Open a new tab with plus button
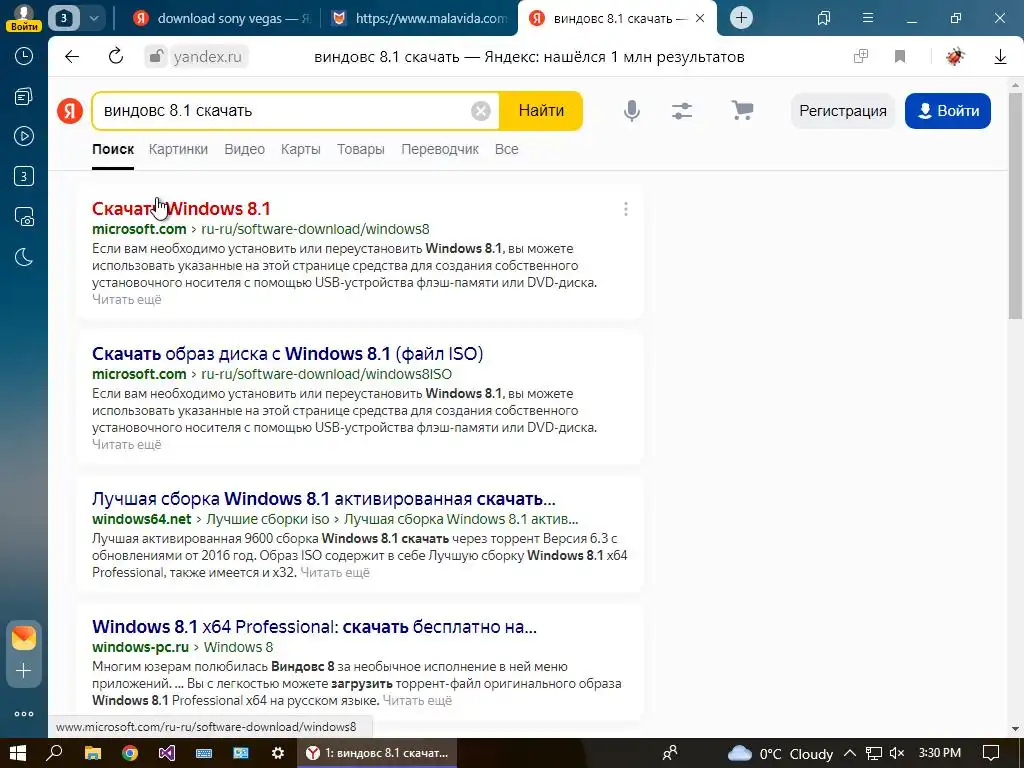 [x=741, y=18]
